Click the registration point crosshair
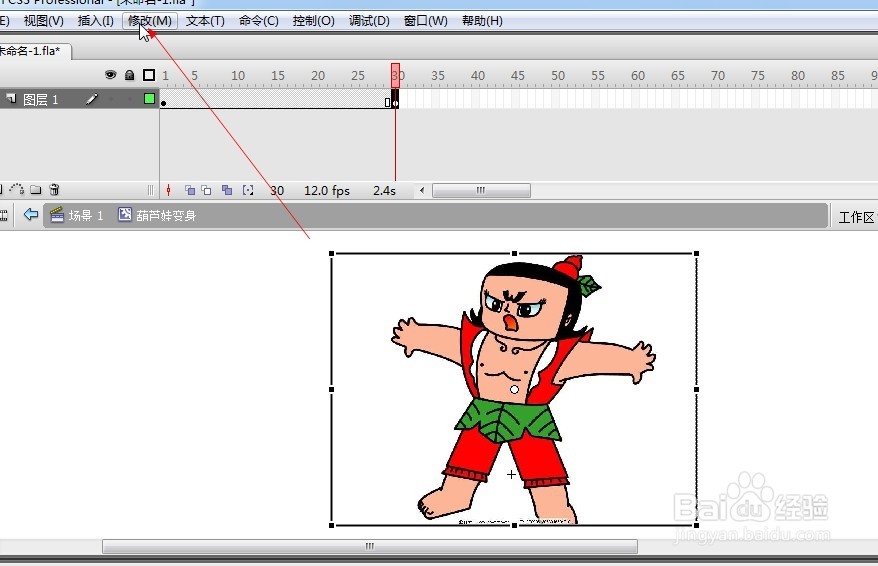This screenshot has height=566, width=878. pyautogui.click(x=511, y=475)
